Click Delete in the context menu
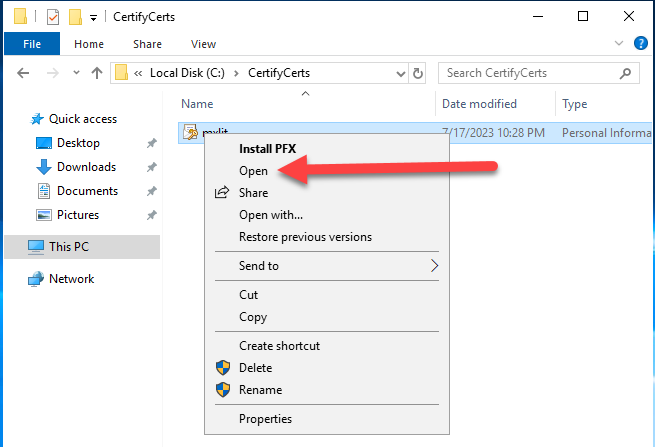Viewport: 655px width, 447px height. (x=255, y=368)
